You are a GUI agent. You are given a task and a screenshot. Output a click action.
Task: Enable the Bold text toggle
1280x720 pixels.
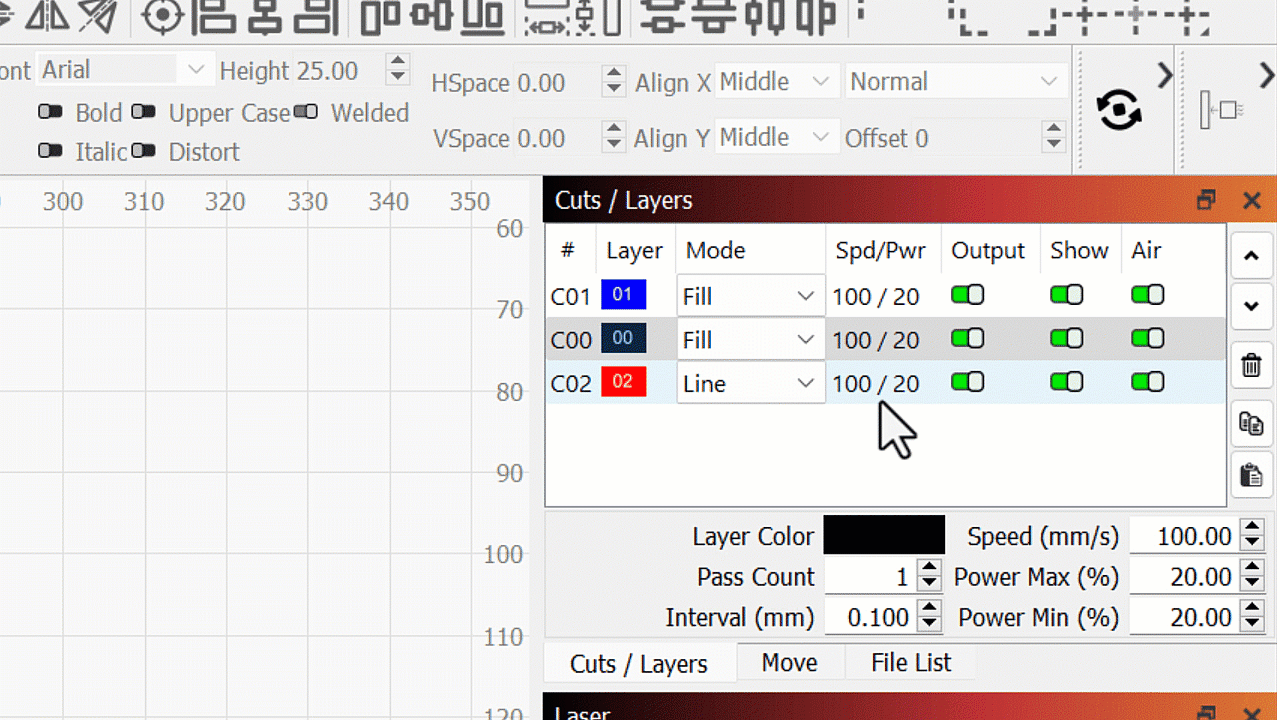point(50,112)
